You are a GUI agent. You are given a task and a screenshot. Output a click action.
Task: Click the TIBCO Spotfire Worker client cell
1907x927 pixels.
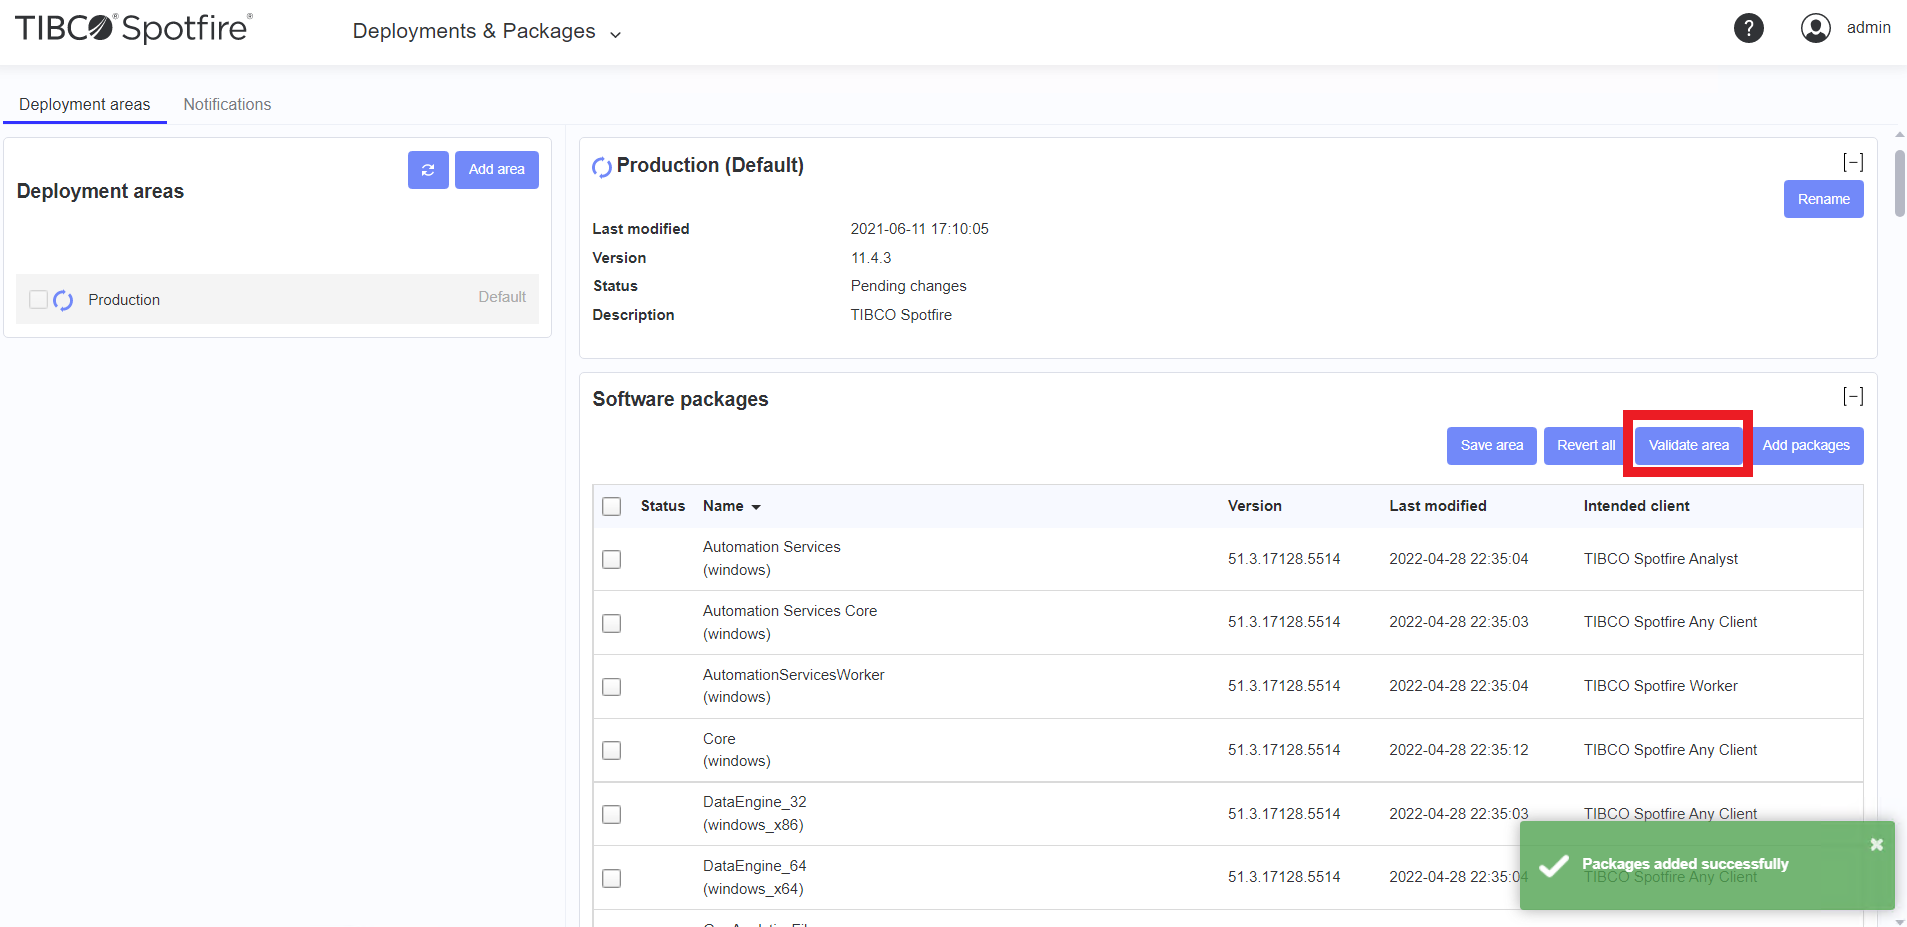pyautogui.click(x=1660, y=686)
